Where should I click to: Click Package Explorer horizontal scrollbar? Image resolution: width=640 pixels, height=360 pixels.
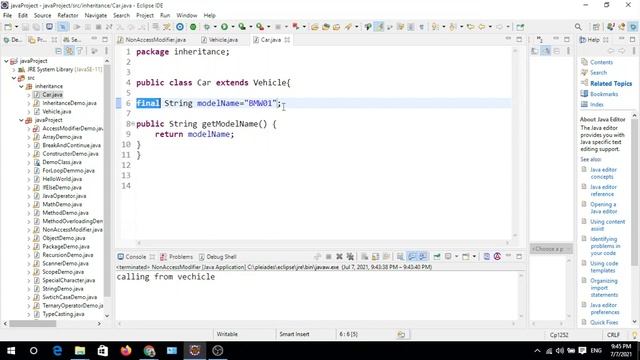coord(33,324)
